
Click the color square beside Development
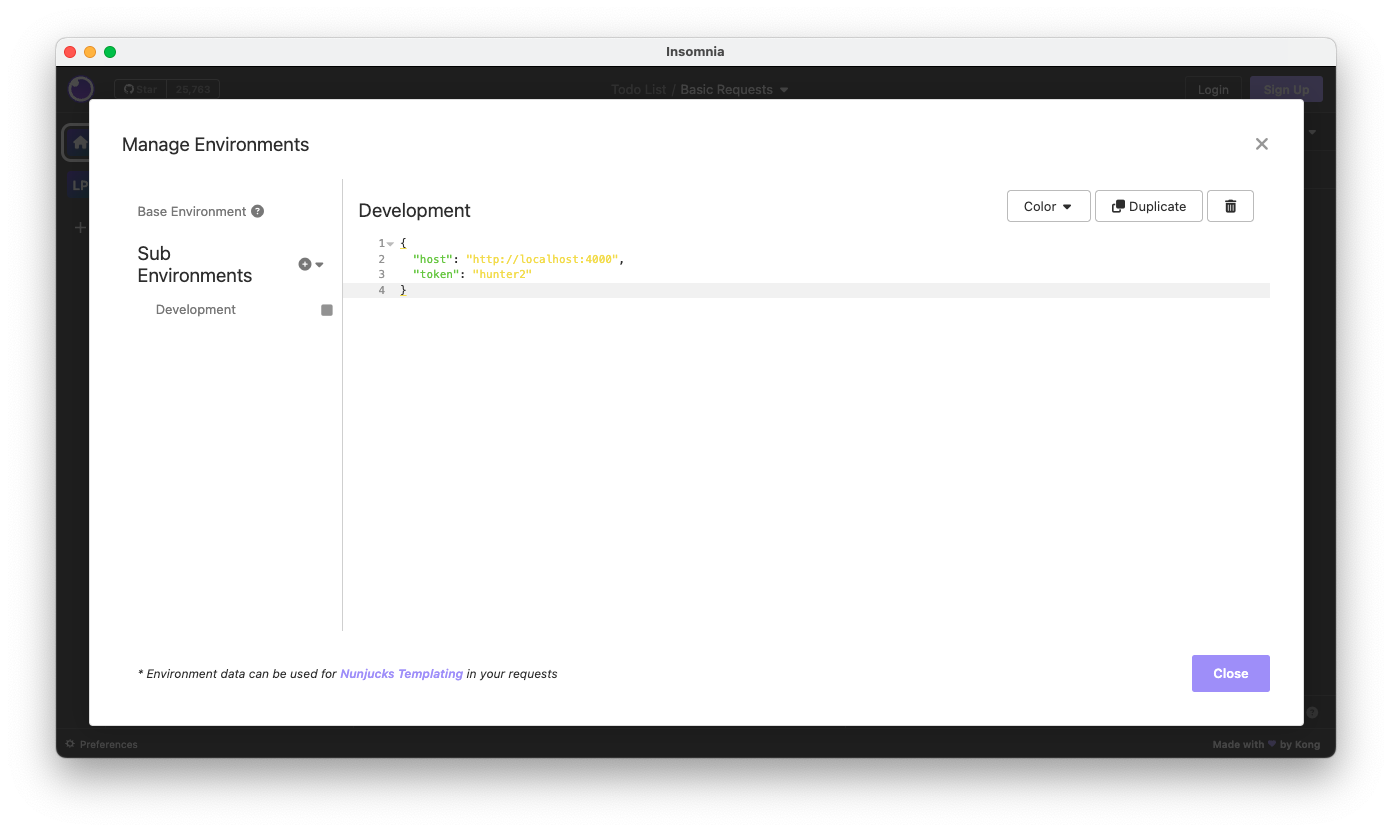[326, 310]
